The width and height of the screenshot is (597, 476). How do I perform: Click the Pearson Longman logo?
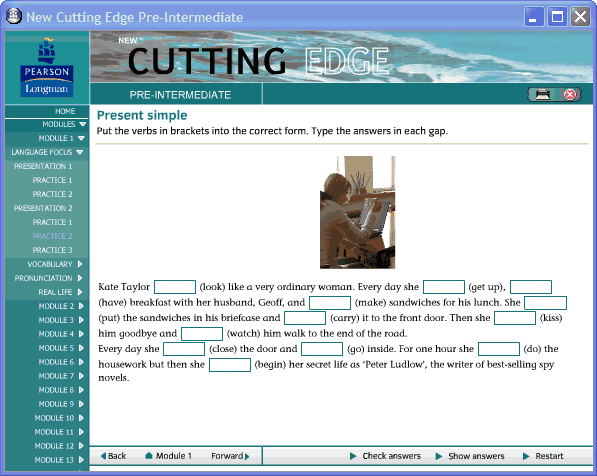pyautogui.click(x=47, y=68)
